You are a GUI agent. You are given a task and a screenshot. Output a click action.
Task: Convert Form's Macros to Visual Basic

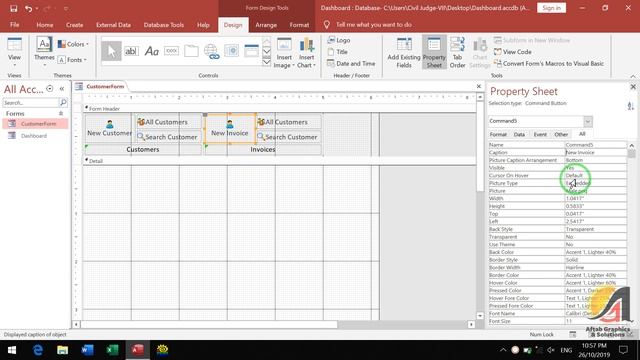coord(549,64)
